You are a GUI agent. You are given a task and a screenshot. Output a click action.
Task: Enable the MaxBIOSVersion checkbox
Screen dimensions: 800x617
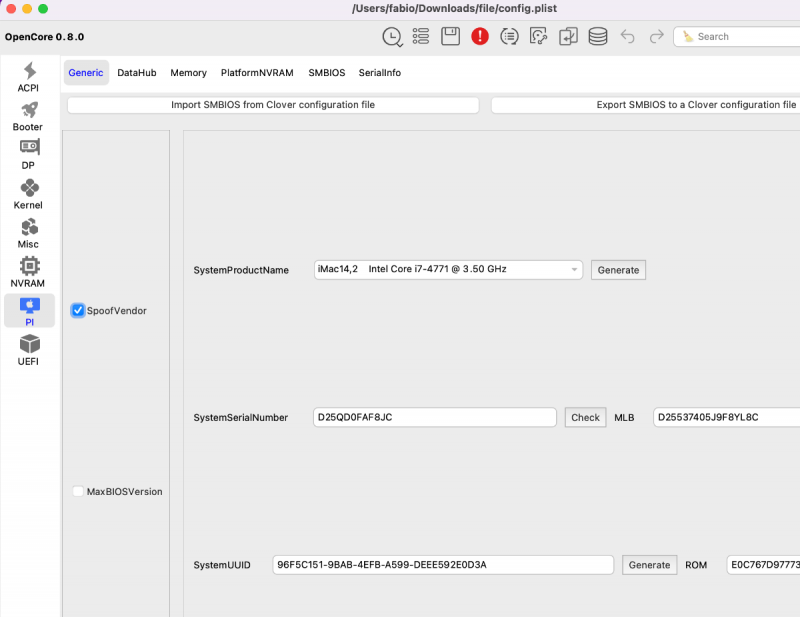[78, 491]
